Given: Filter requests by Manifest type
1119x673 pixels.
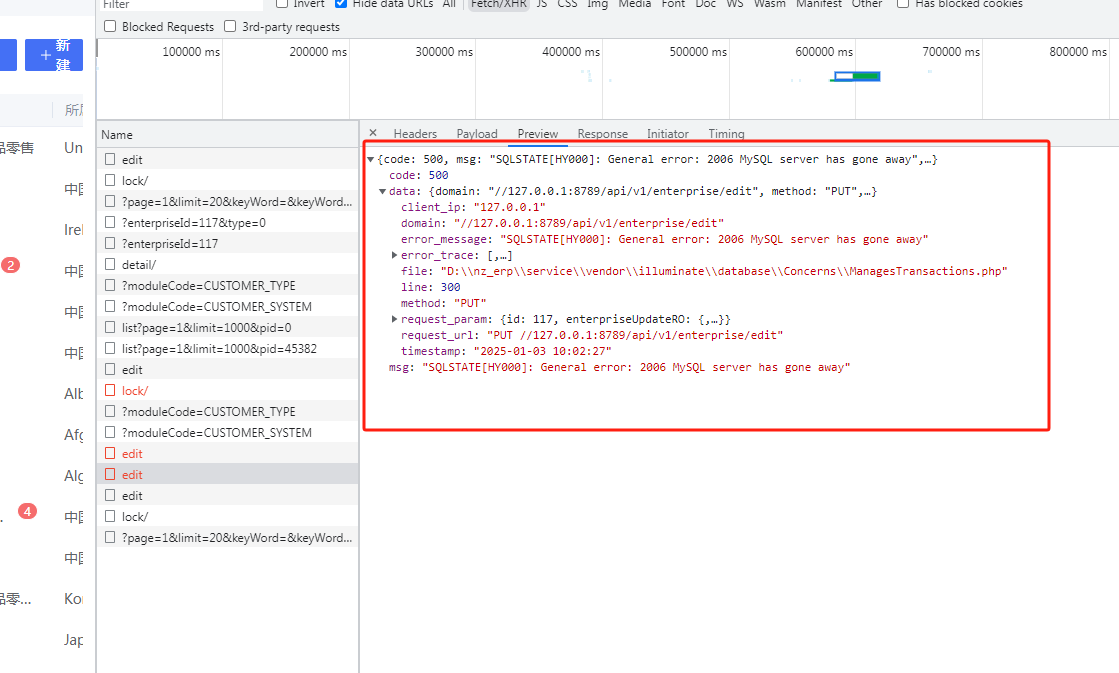Looking at the screenshot, I should [x=819, y=4].
